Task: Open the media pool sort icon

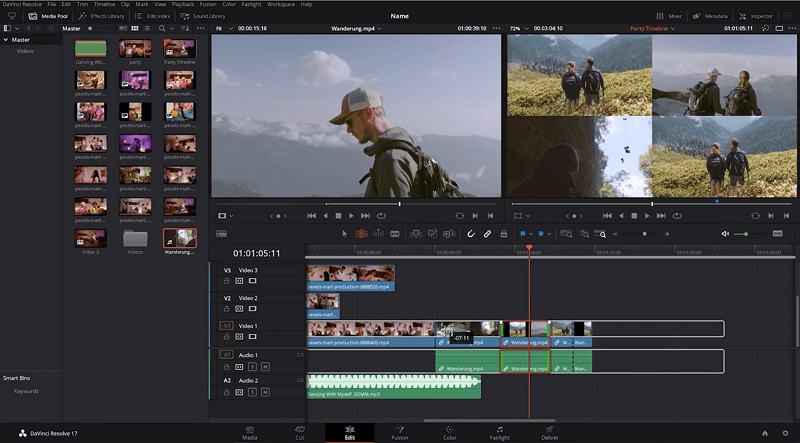Action: [185, 29]
